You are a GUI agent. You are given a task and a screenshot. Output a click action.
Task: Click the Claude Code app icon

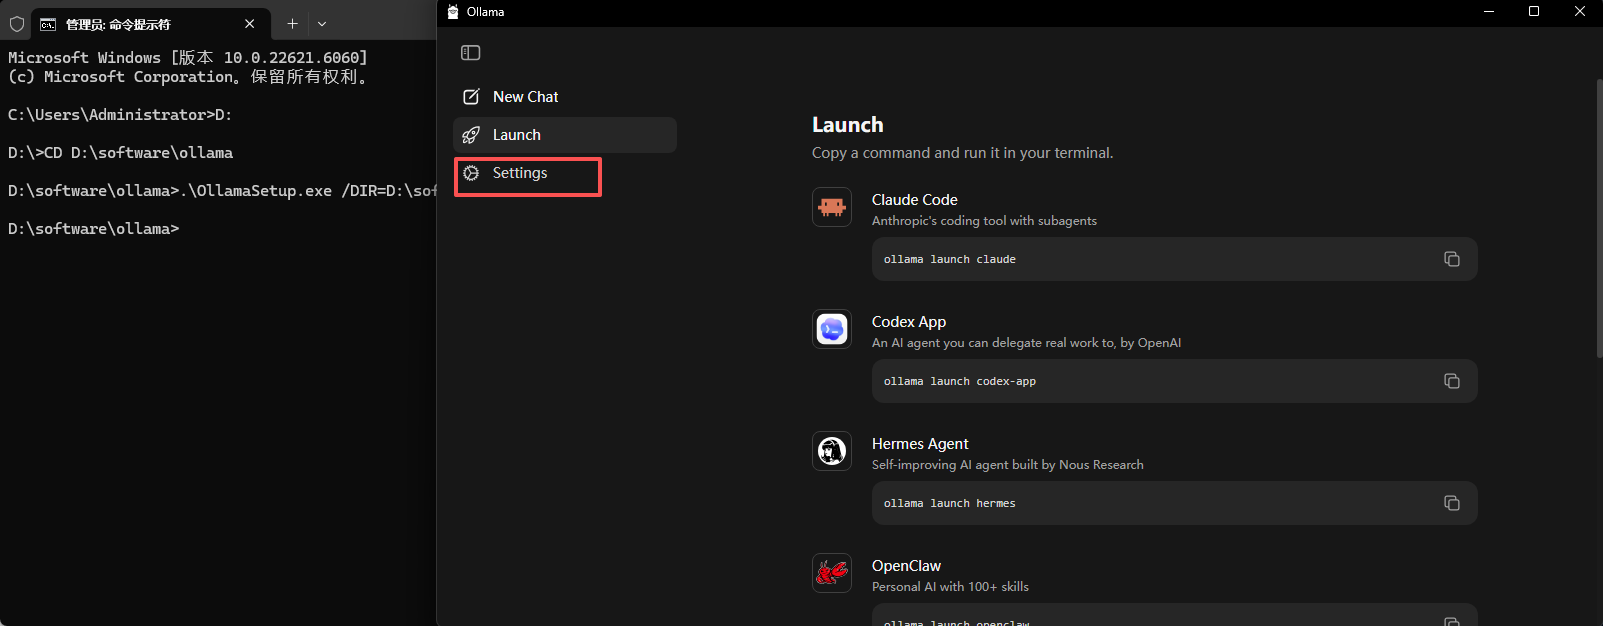pyautogui.click(x=832, y=207)
